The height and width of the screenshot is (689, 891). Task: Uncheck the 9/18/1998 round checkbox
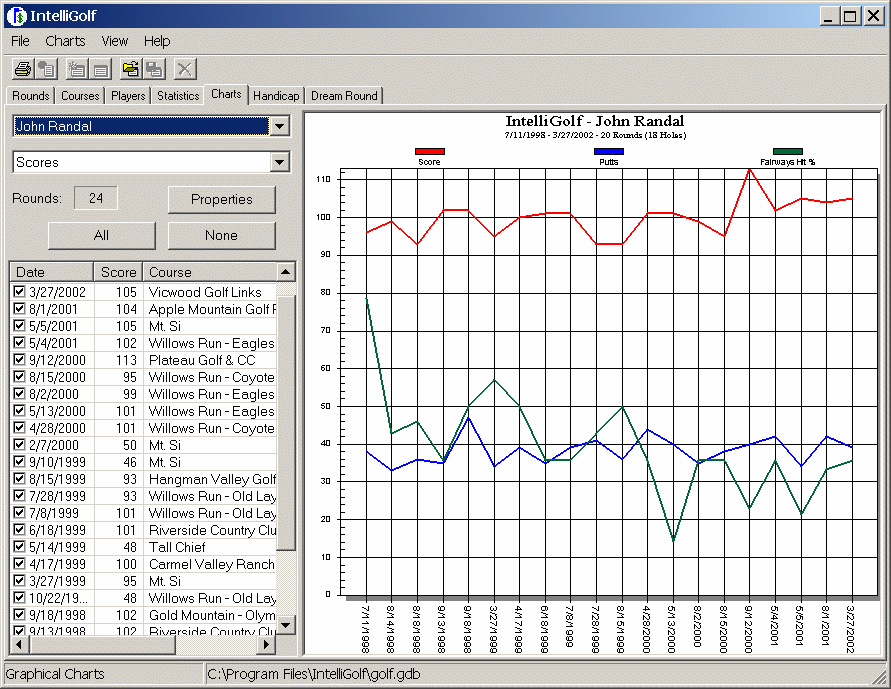click(19, 614)
